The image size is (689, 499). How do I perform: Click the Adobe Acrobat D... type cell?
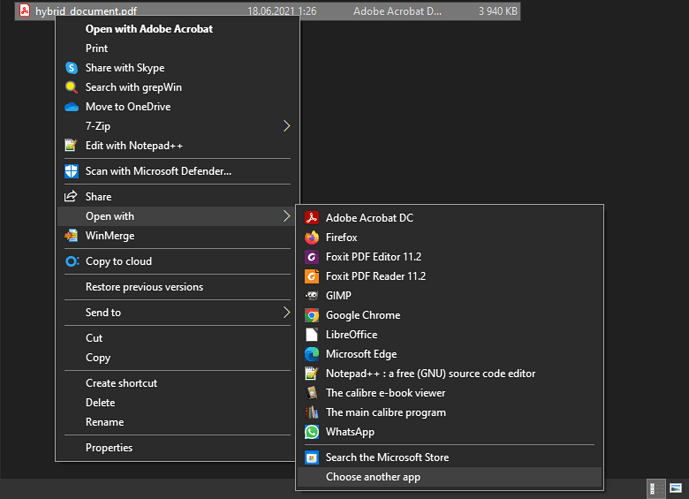(397, 11)
